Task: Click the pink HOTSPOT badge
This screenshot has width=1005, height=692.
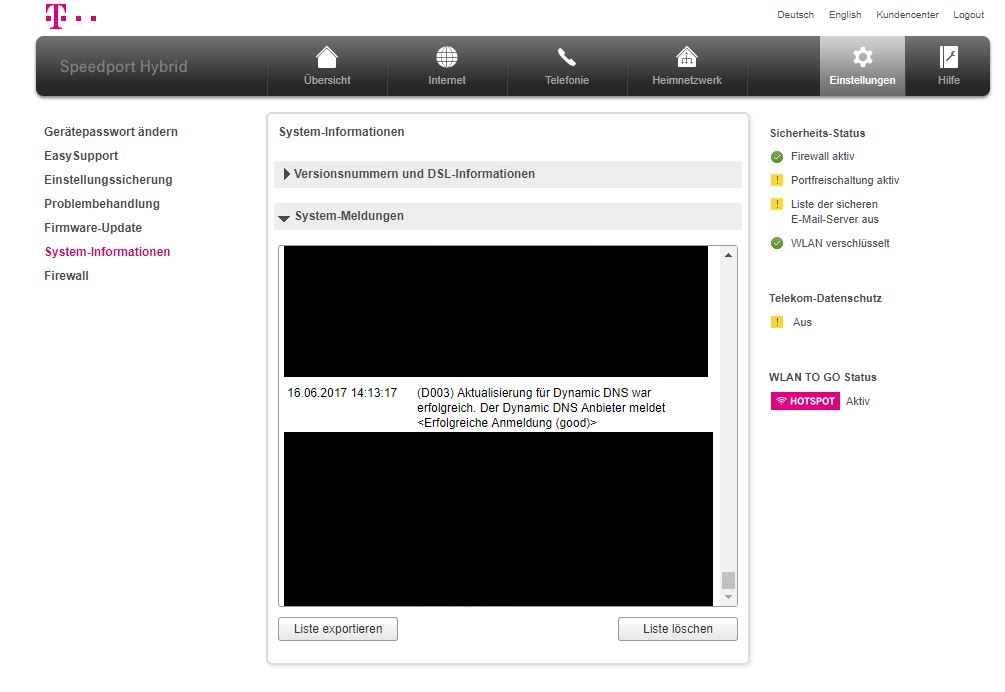Action: click(804, 401)
